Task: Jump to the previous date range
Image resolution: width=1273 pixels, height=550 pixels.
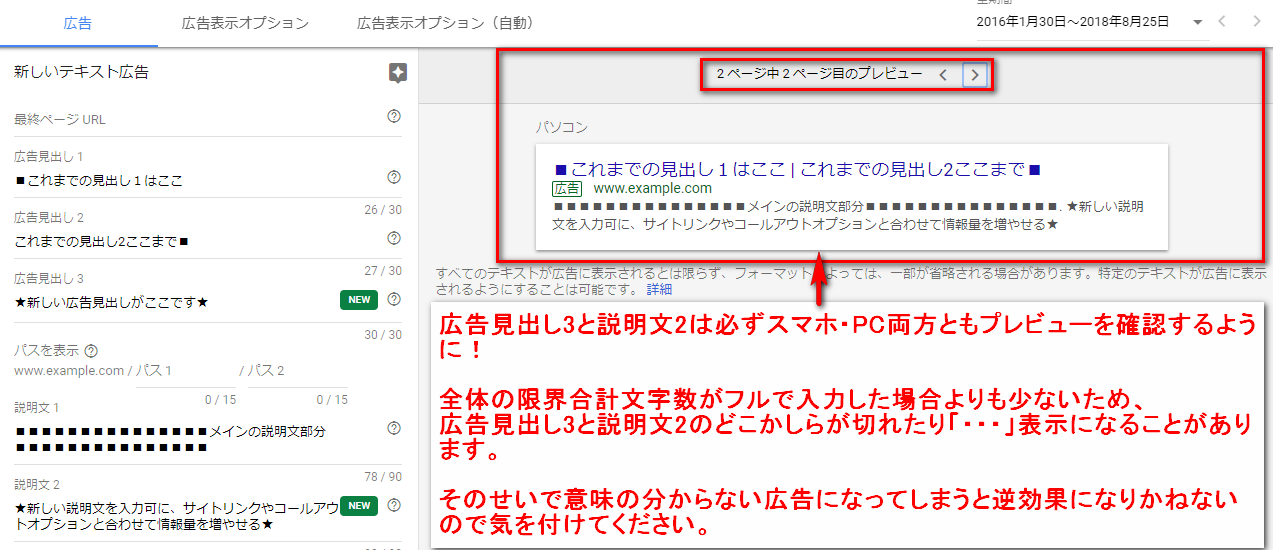Action: pyautogui.click(x=1222, y=22)
